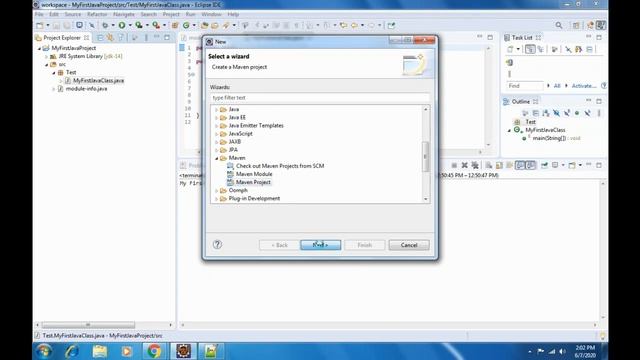The image size is (640, 360).
Task: Expand the Oomph wizard folder
Action: coord(216,191)
